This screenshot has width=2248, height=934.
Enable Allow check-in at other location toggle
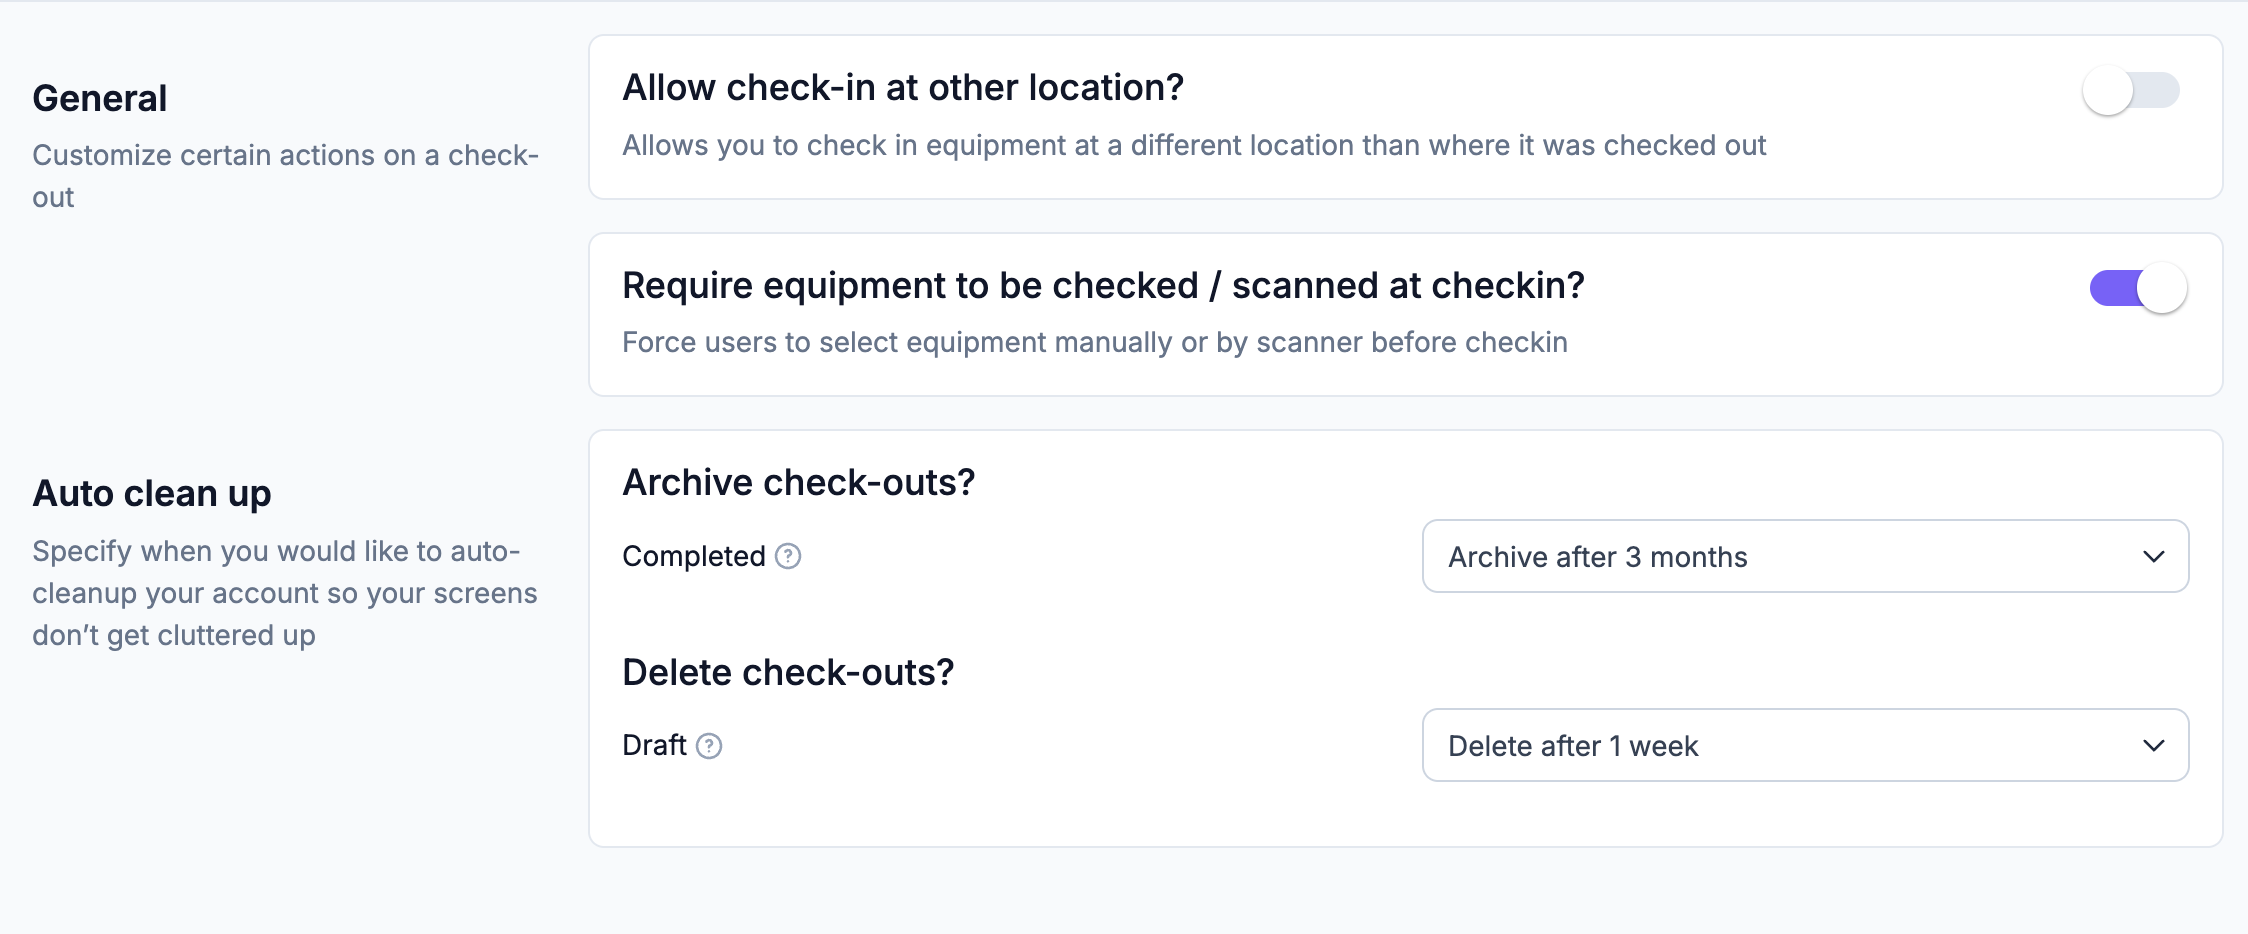pos(2131,91)
